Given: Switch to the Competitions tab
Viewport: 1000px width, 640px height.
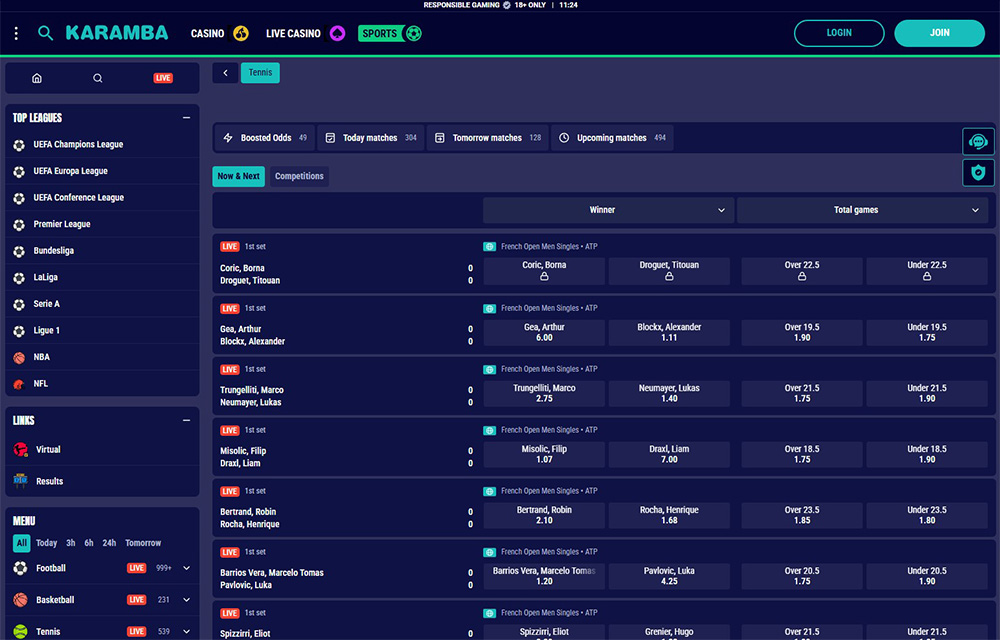Looking at the screenshot, I should pyautogui.click(x=299, y=177).
